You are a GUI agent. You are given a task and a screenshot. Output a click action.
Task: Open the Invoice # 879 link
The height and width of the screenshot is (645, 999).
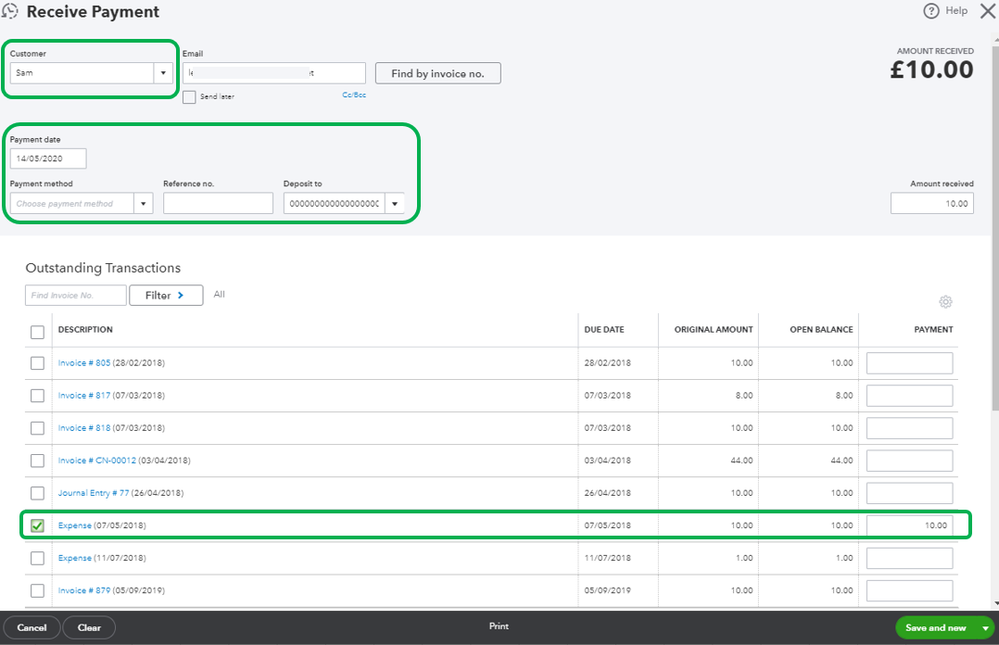(84, 590)
